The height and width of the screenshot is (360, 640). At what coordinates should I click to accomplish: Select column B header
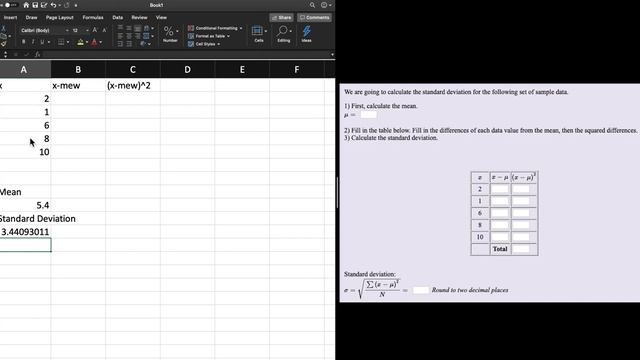click(x=78, y=69)
